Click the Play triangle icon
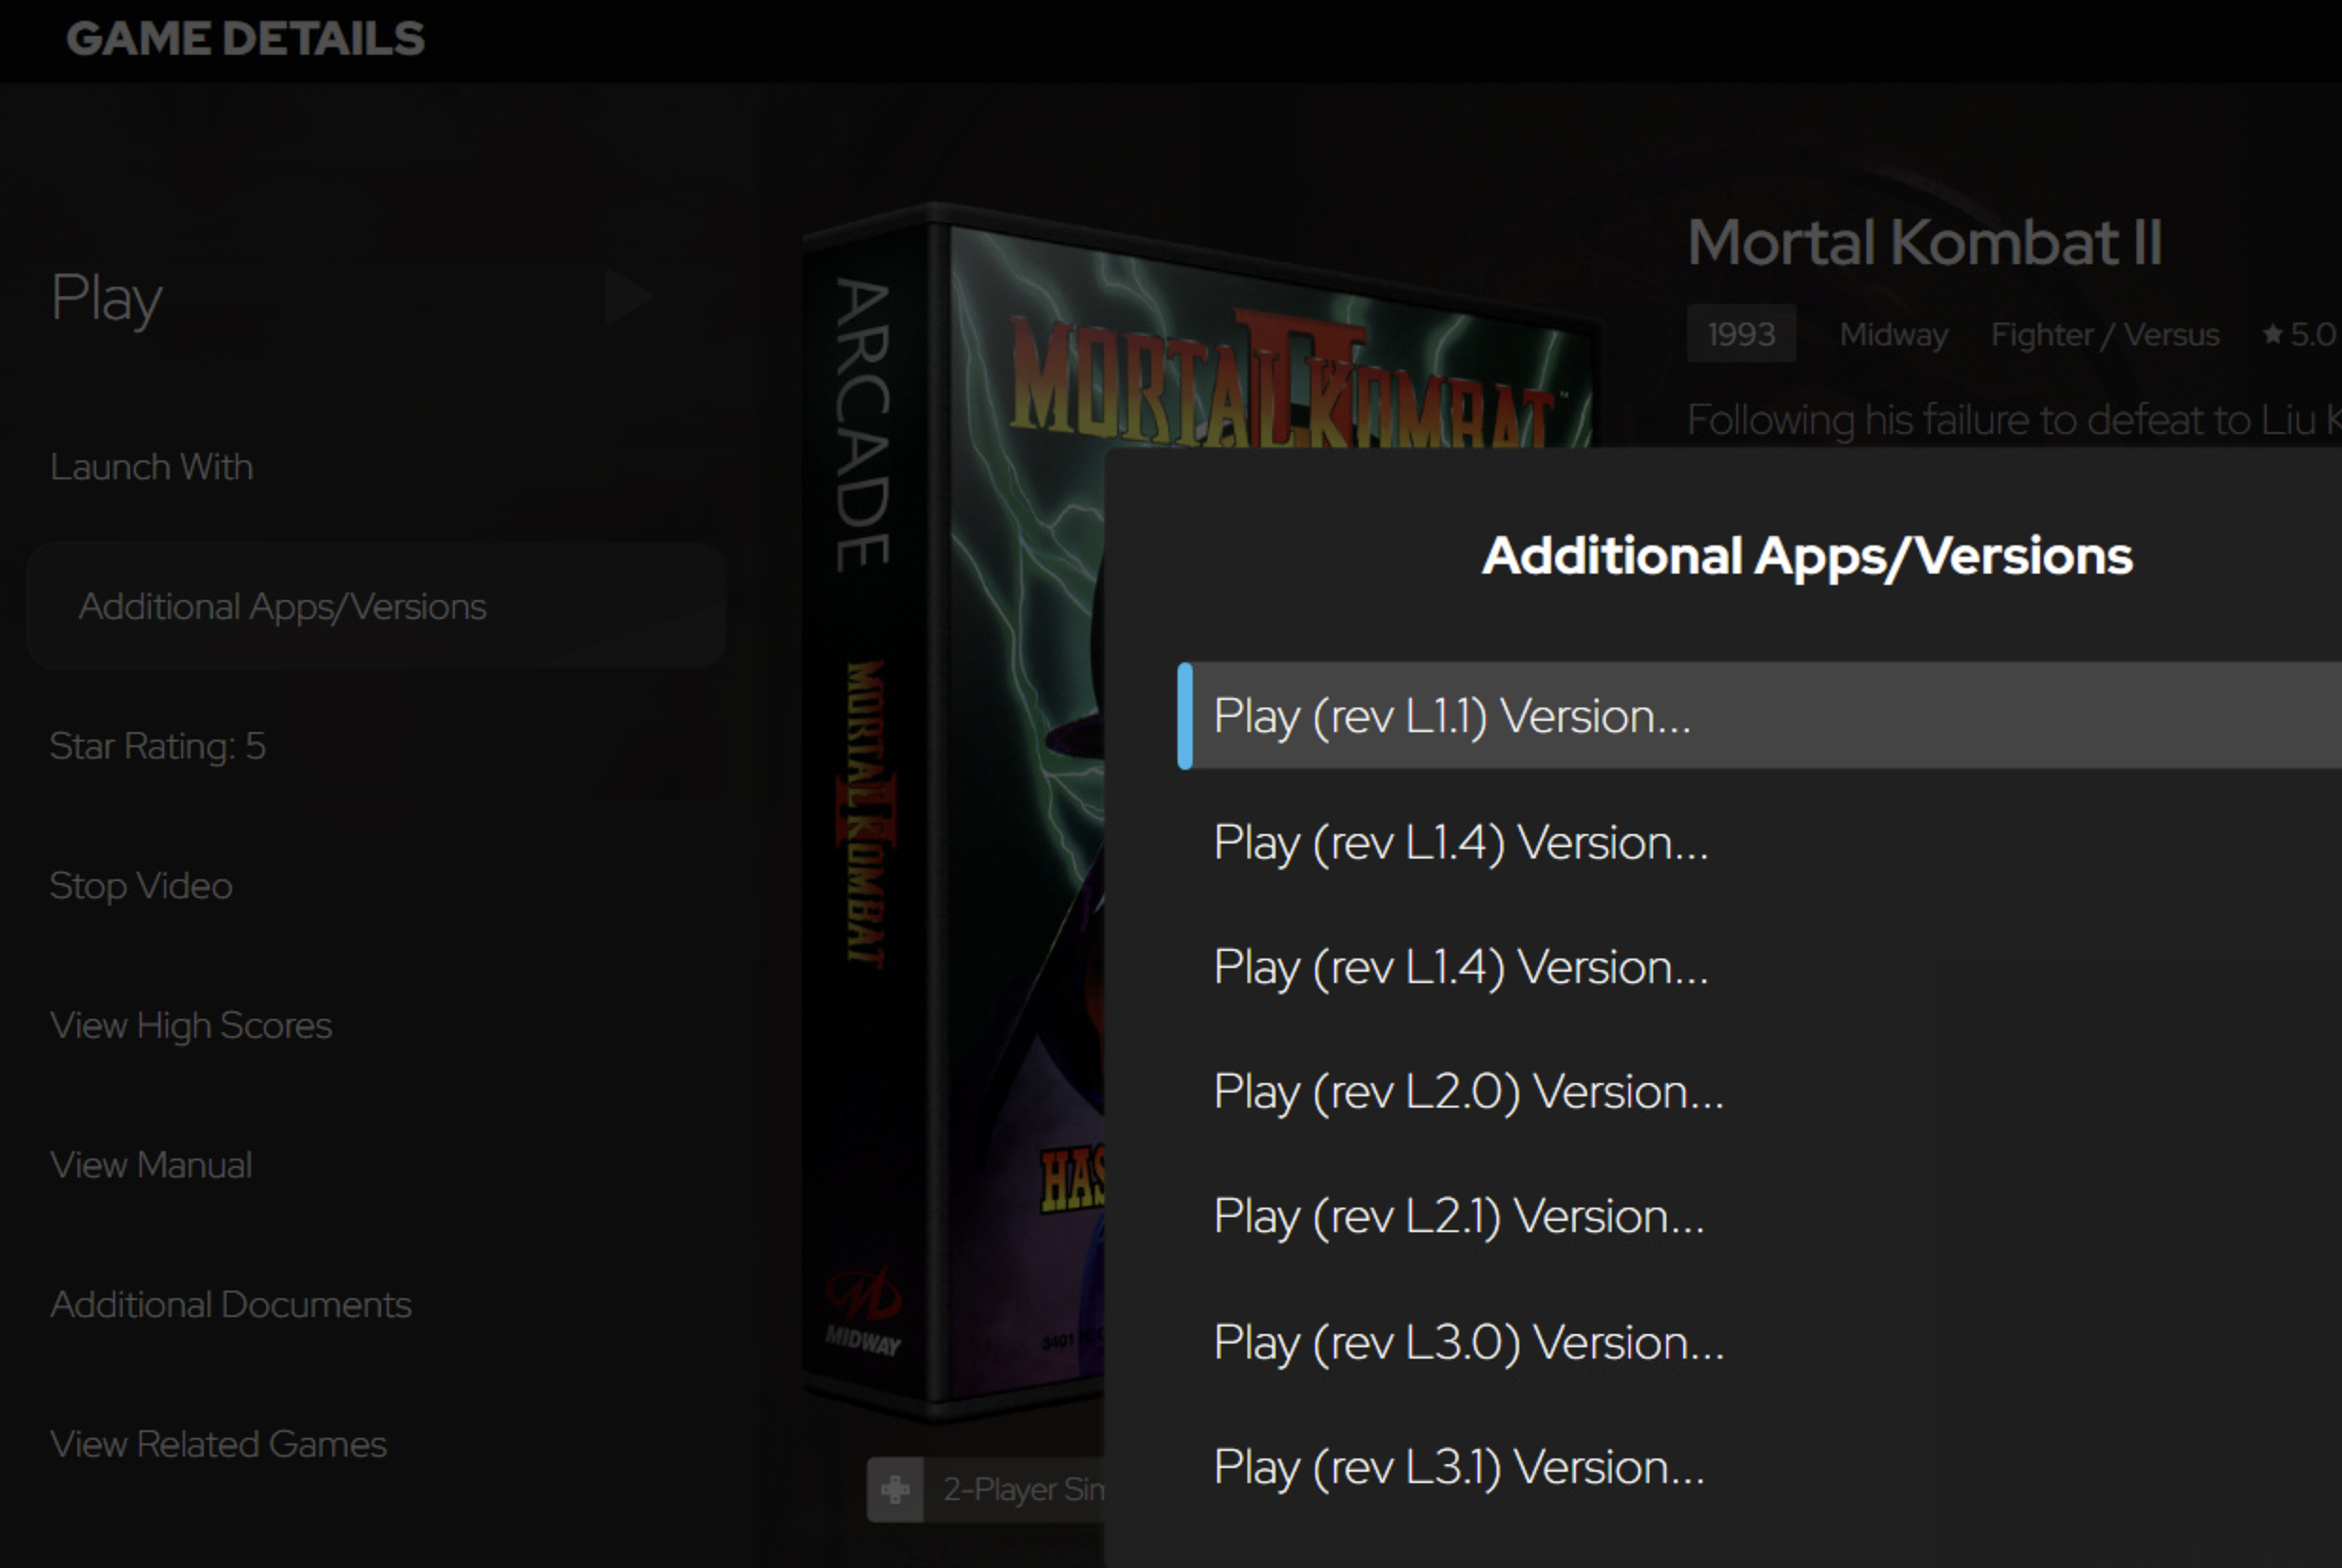Viewport: 2342px width, 1568px height. coord(629,296)
